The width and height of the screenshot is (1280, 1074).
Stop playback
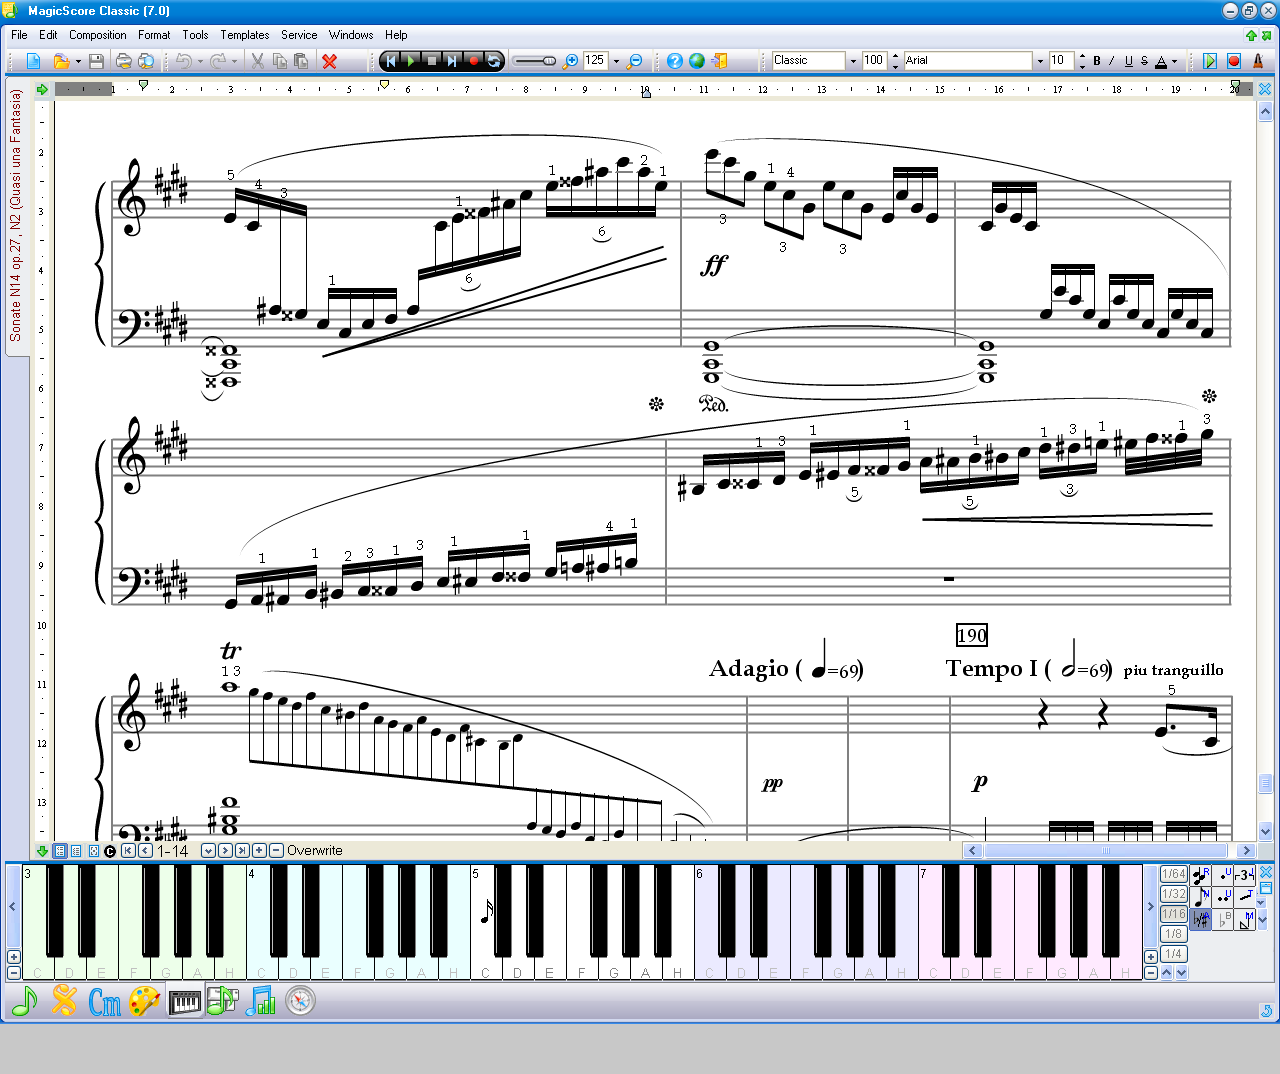tap(432, 61)
